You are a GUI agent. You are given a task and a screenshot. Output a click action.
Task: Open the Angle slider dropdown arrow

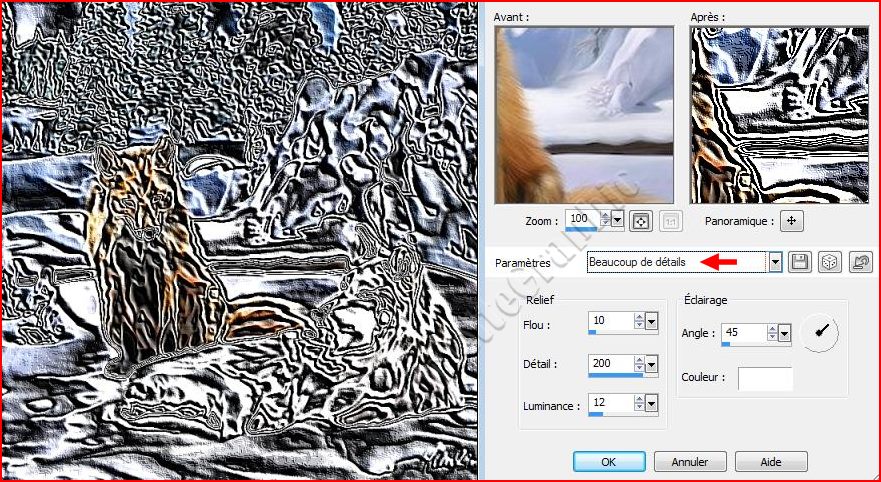(x=785, y=333)
